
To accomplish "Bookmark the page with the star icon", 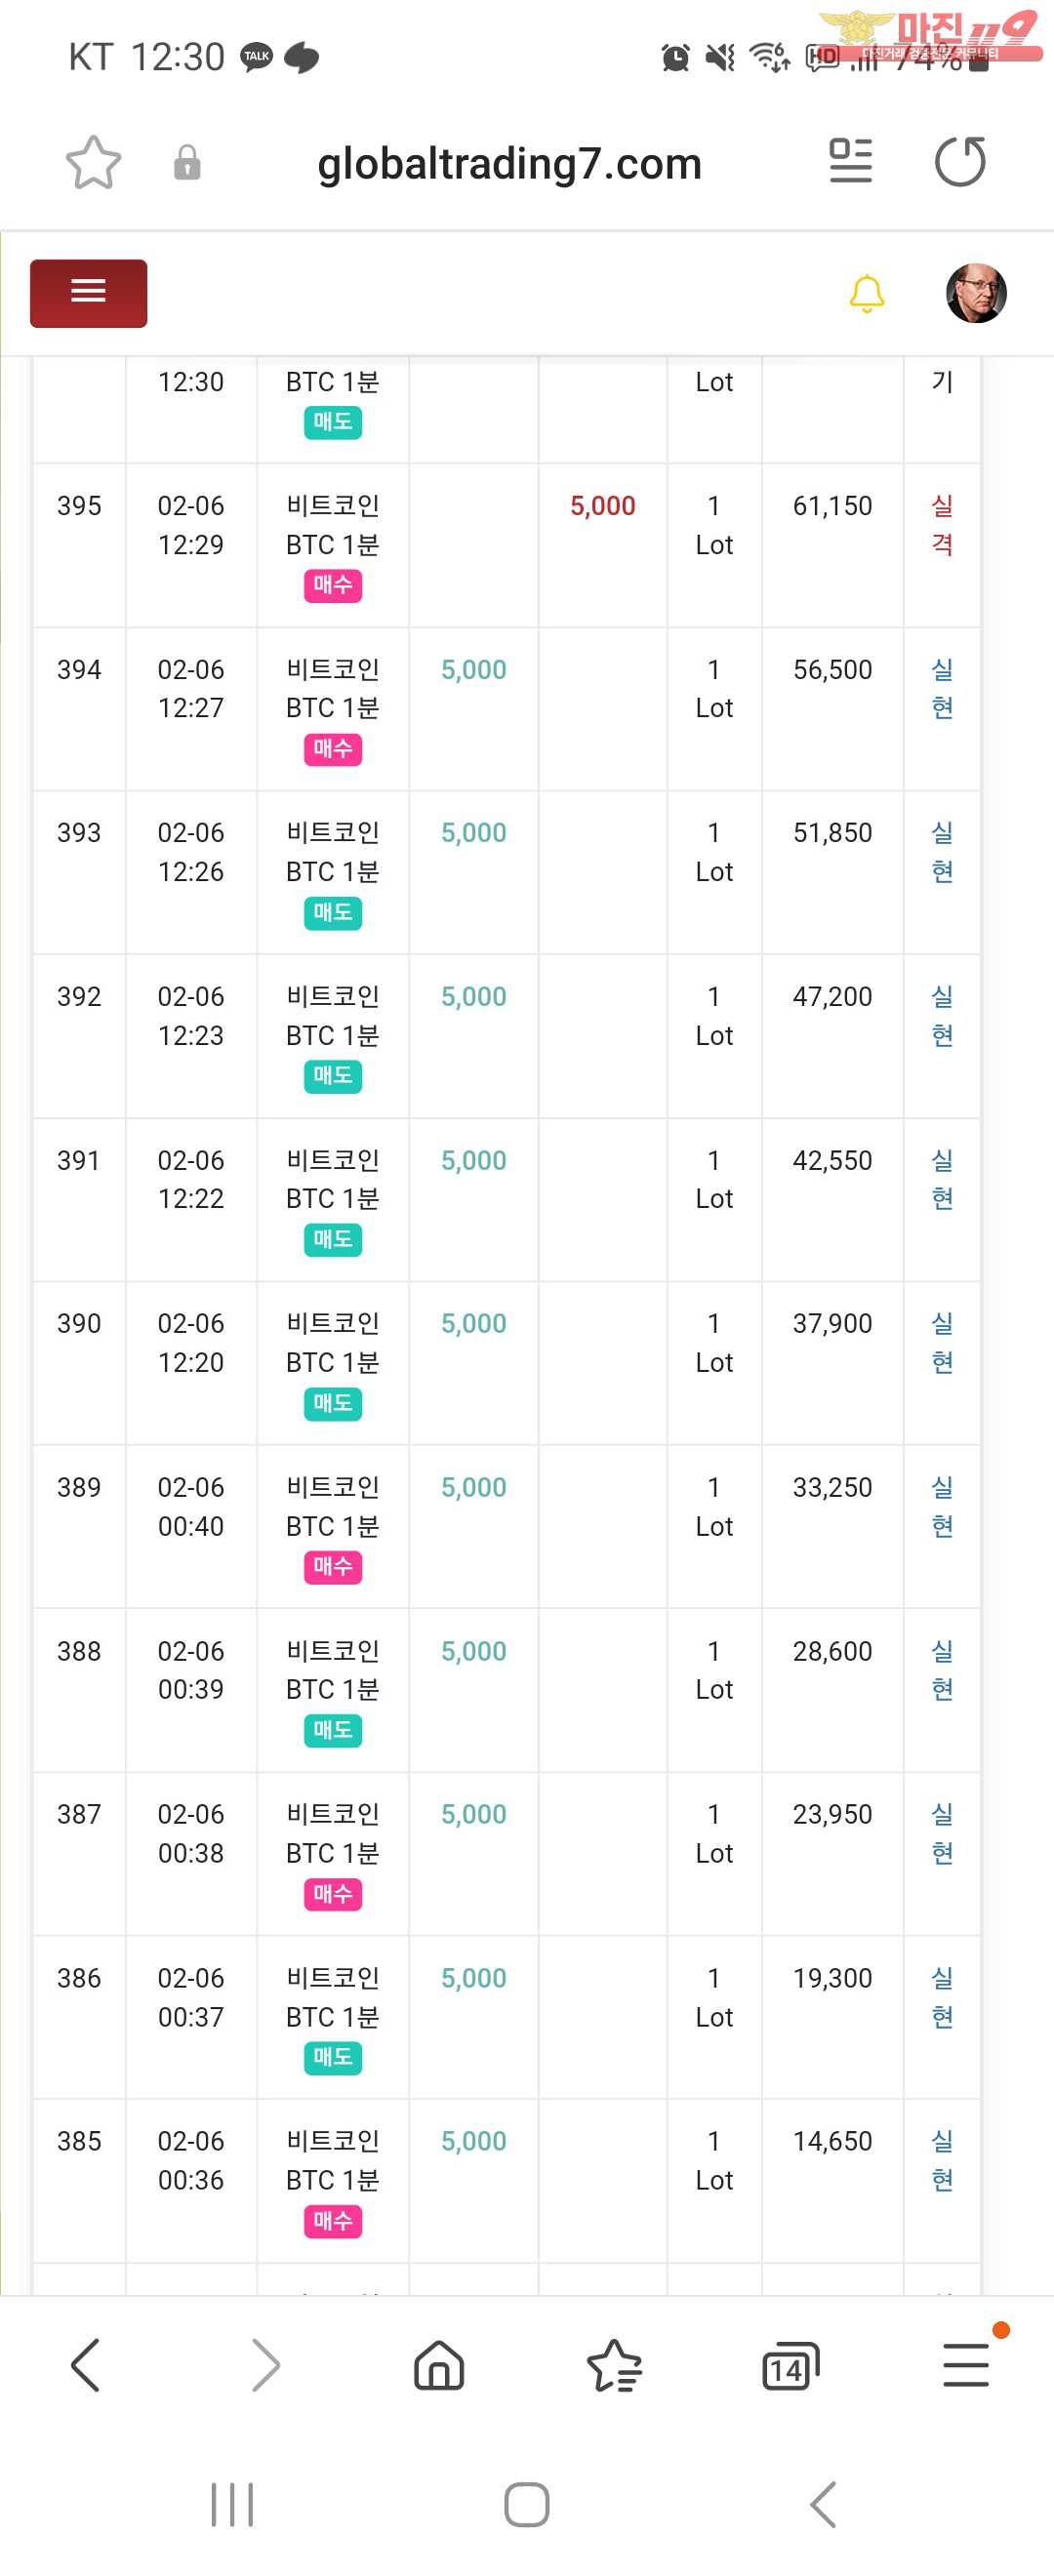I will click(93, 163).
